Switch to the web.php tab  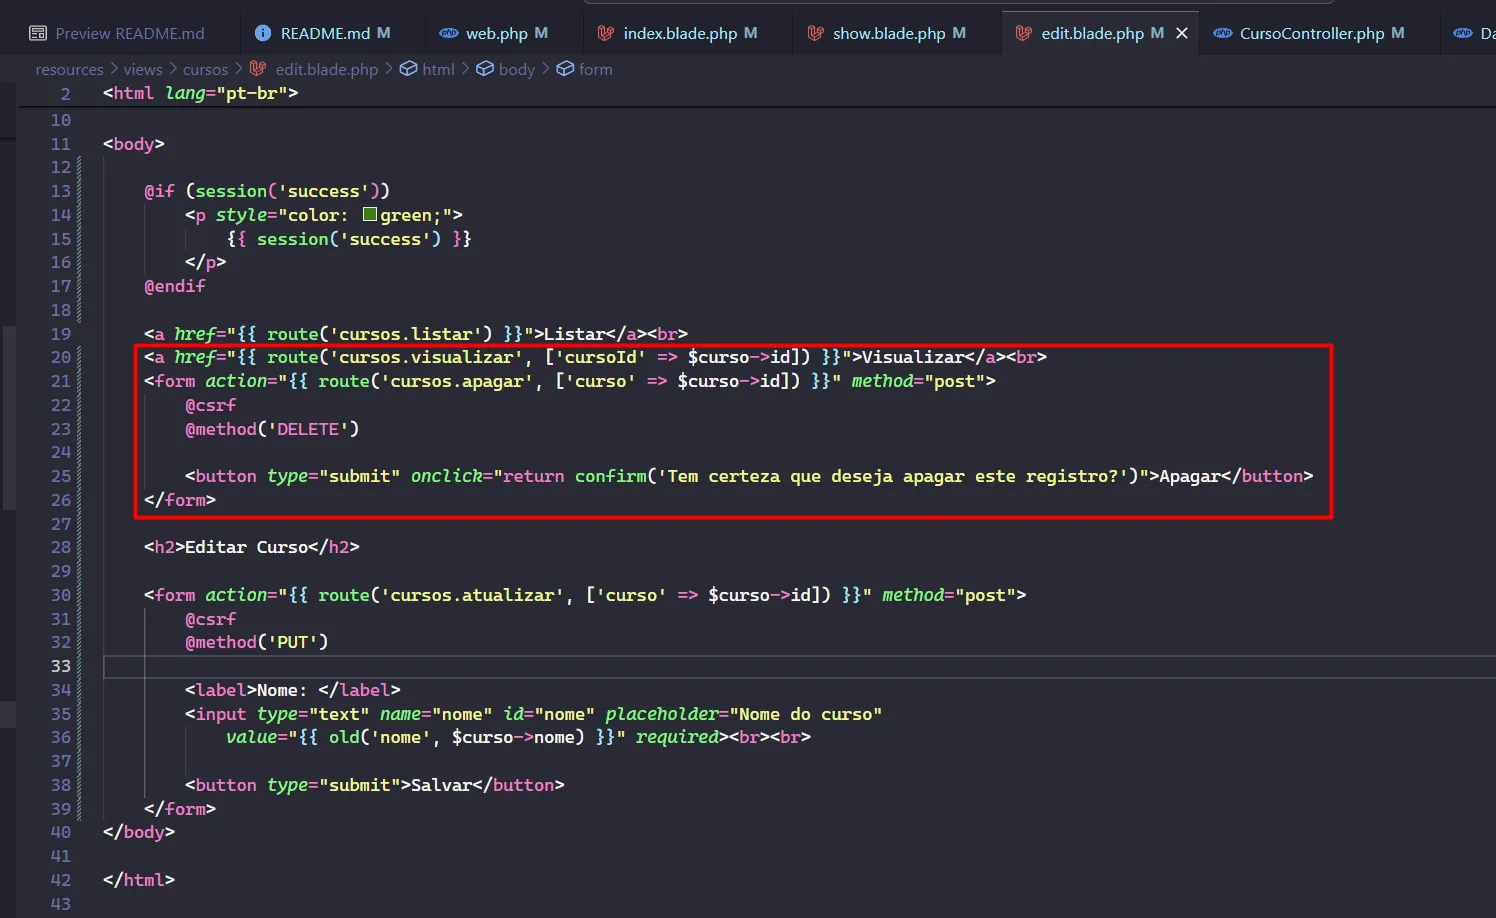coord(496,33)
